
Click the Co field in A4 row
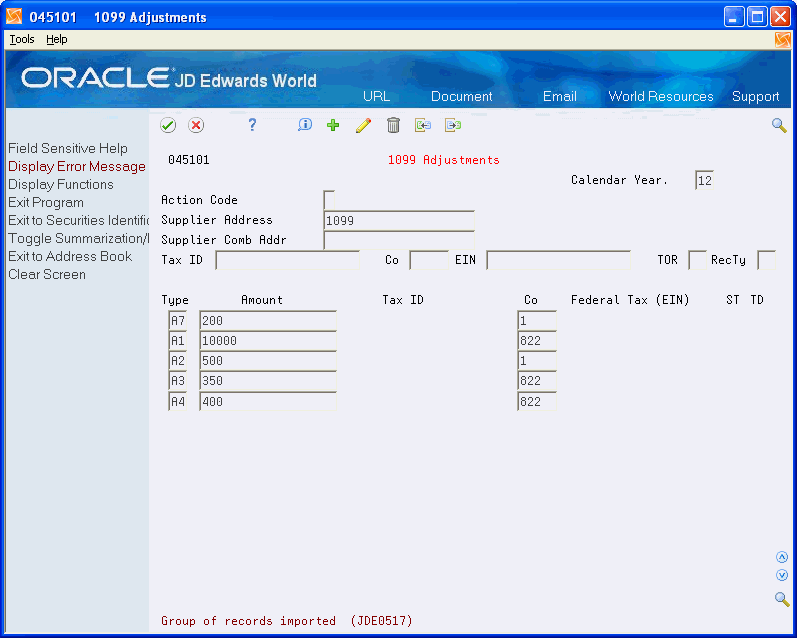[537, 402]
